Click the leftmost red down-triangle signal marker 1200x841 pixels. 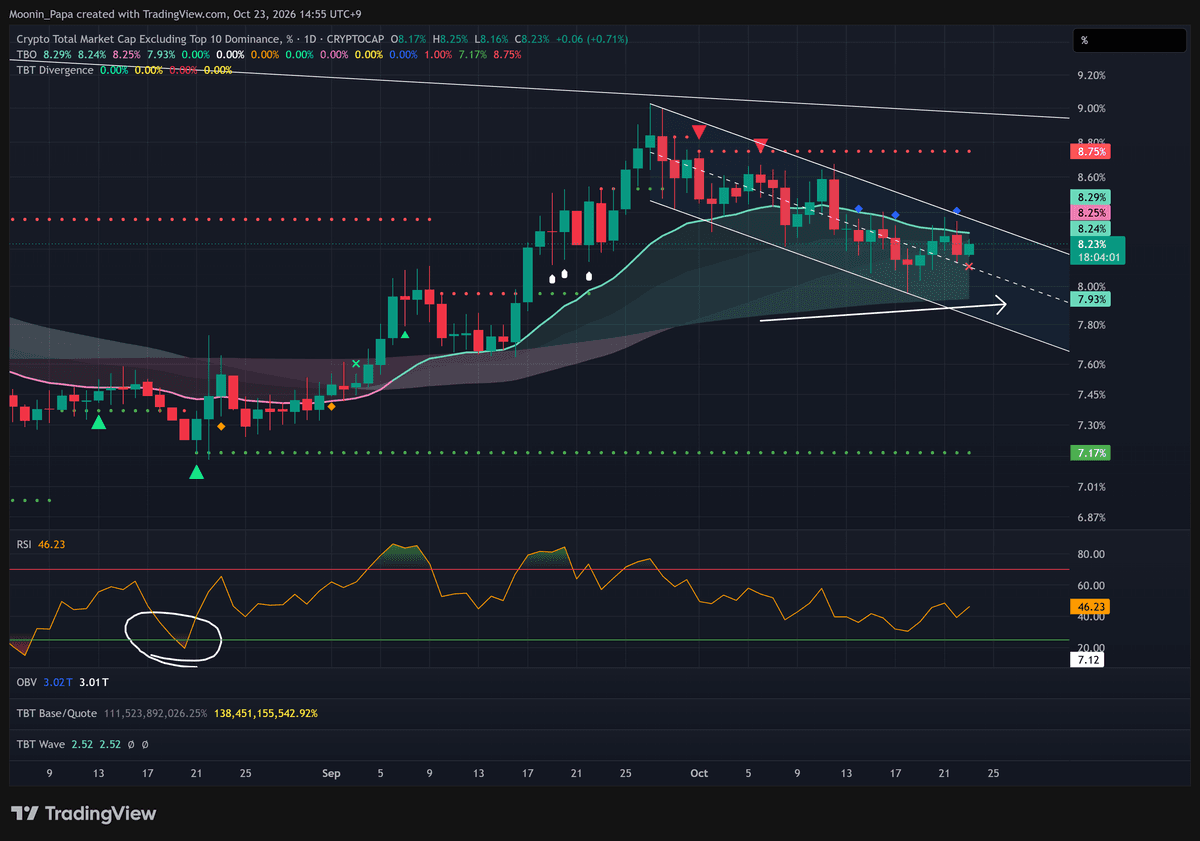pyautogui.click(x=700, y=131)
